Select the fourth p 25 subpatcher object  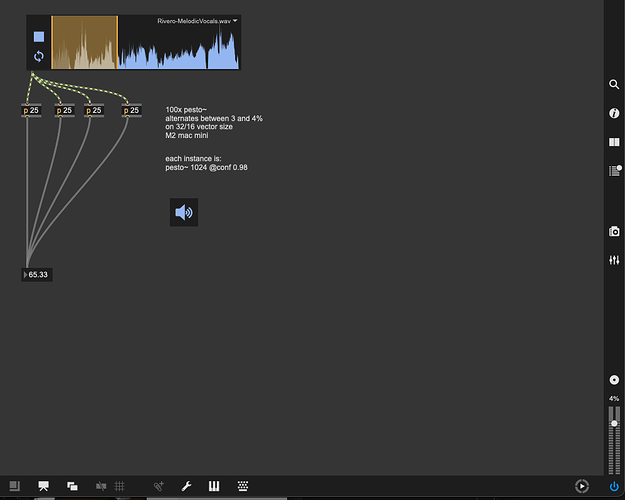[x=132, y=110]
